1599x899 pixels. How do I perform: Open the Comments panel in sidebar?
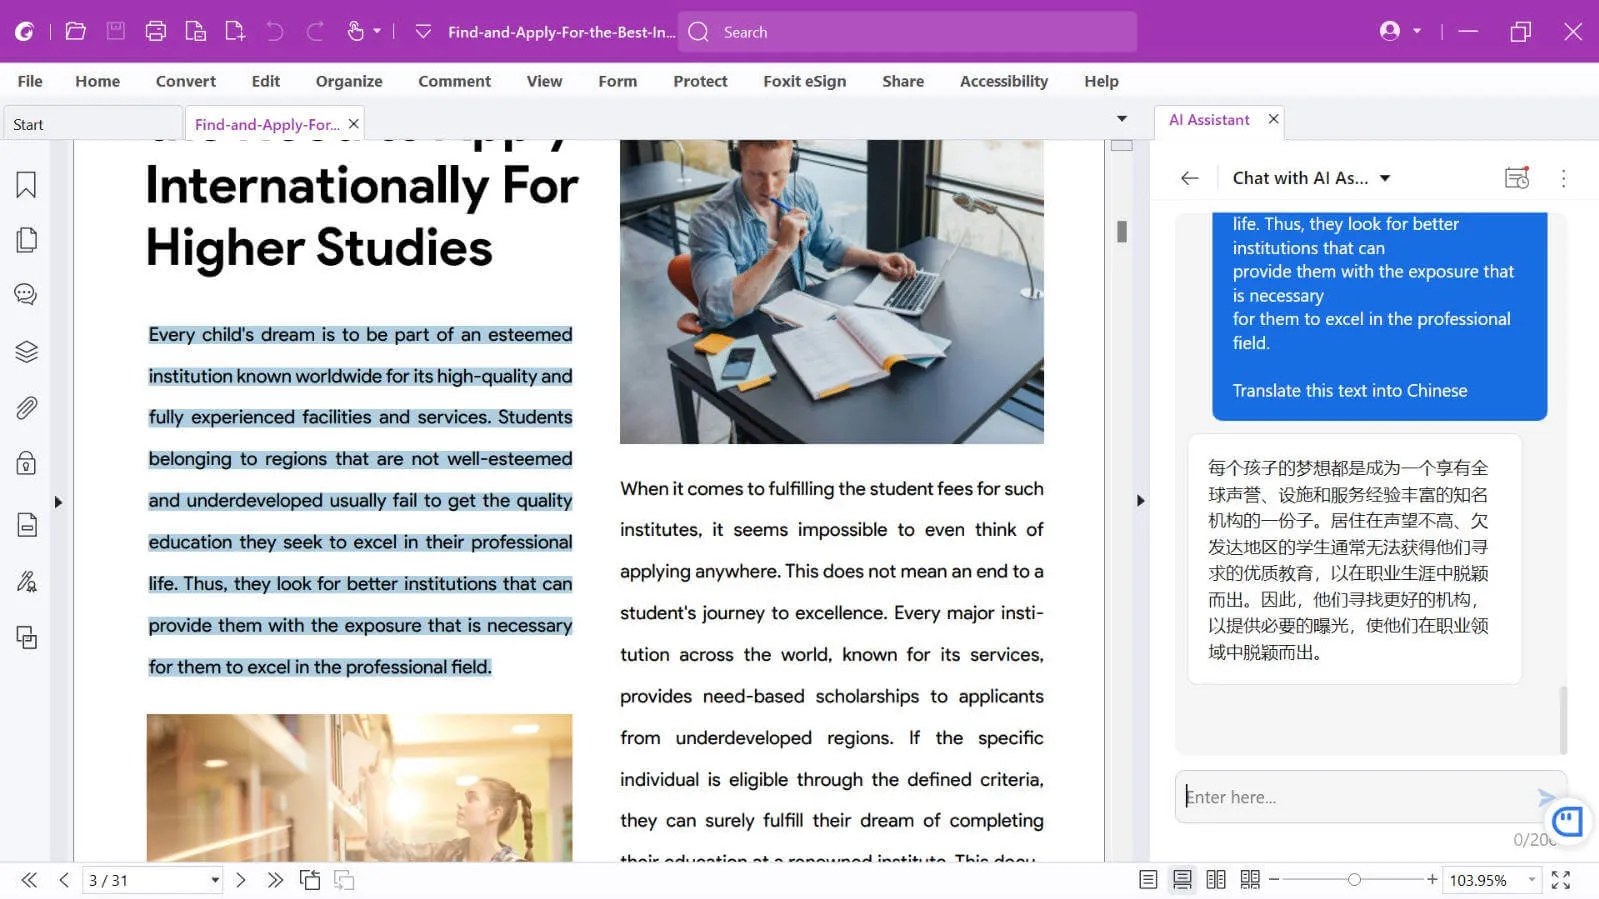tap(26, 294)
